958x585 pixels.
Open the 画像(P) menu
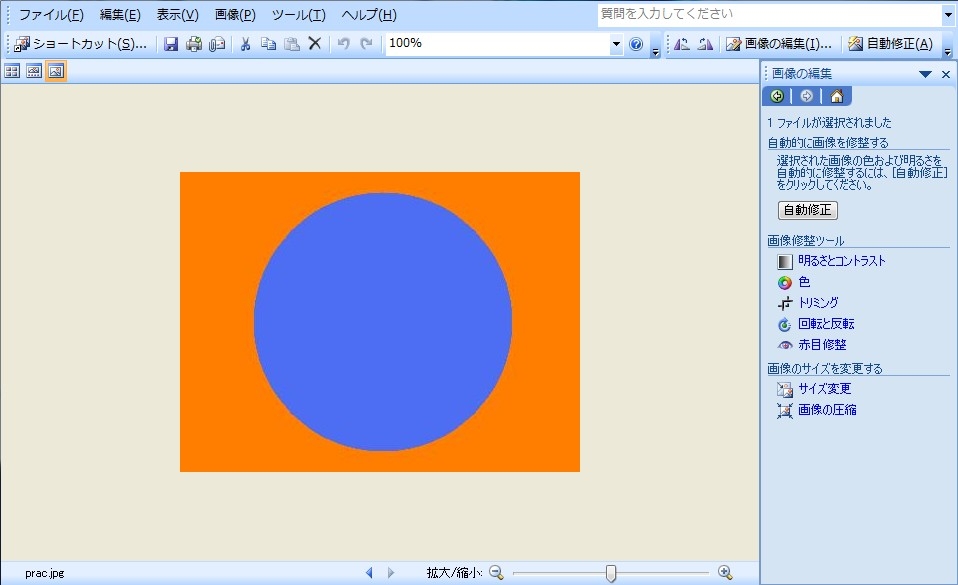[x=235, y=15]
